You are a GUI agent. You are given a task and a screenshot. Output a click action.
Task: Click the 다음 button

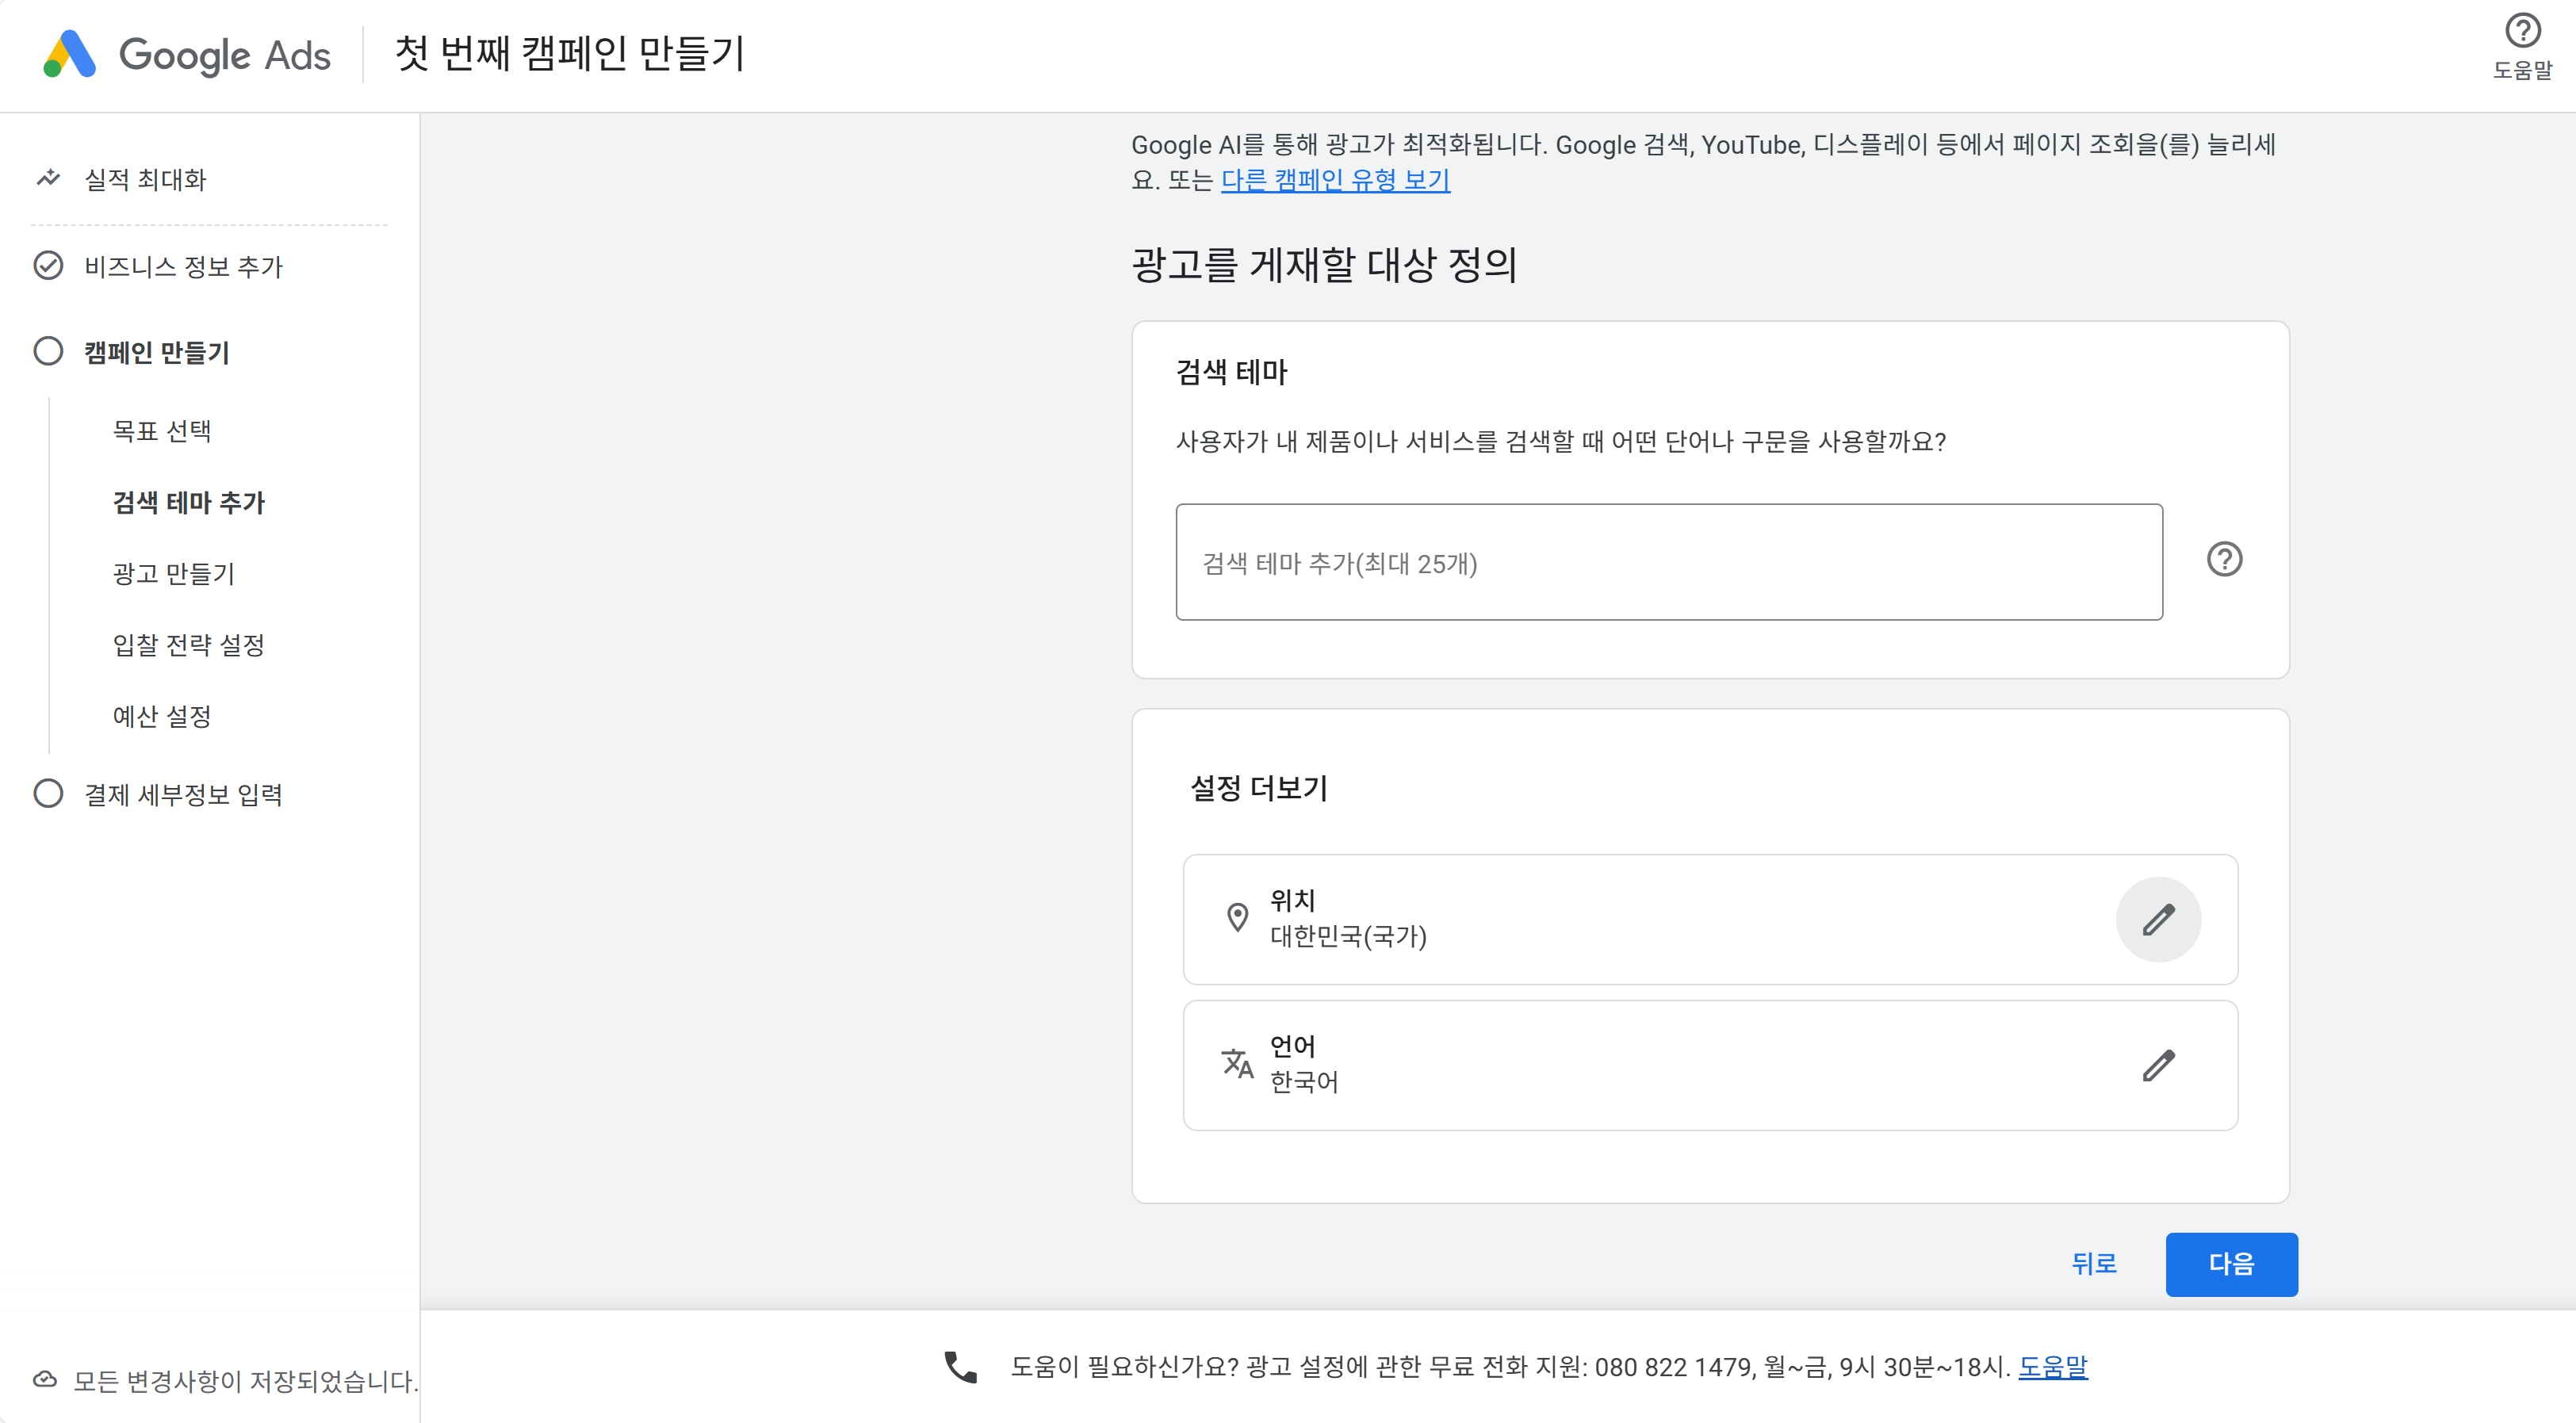coord(2231,1264)
